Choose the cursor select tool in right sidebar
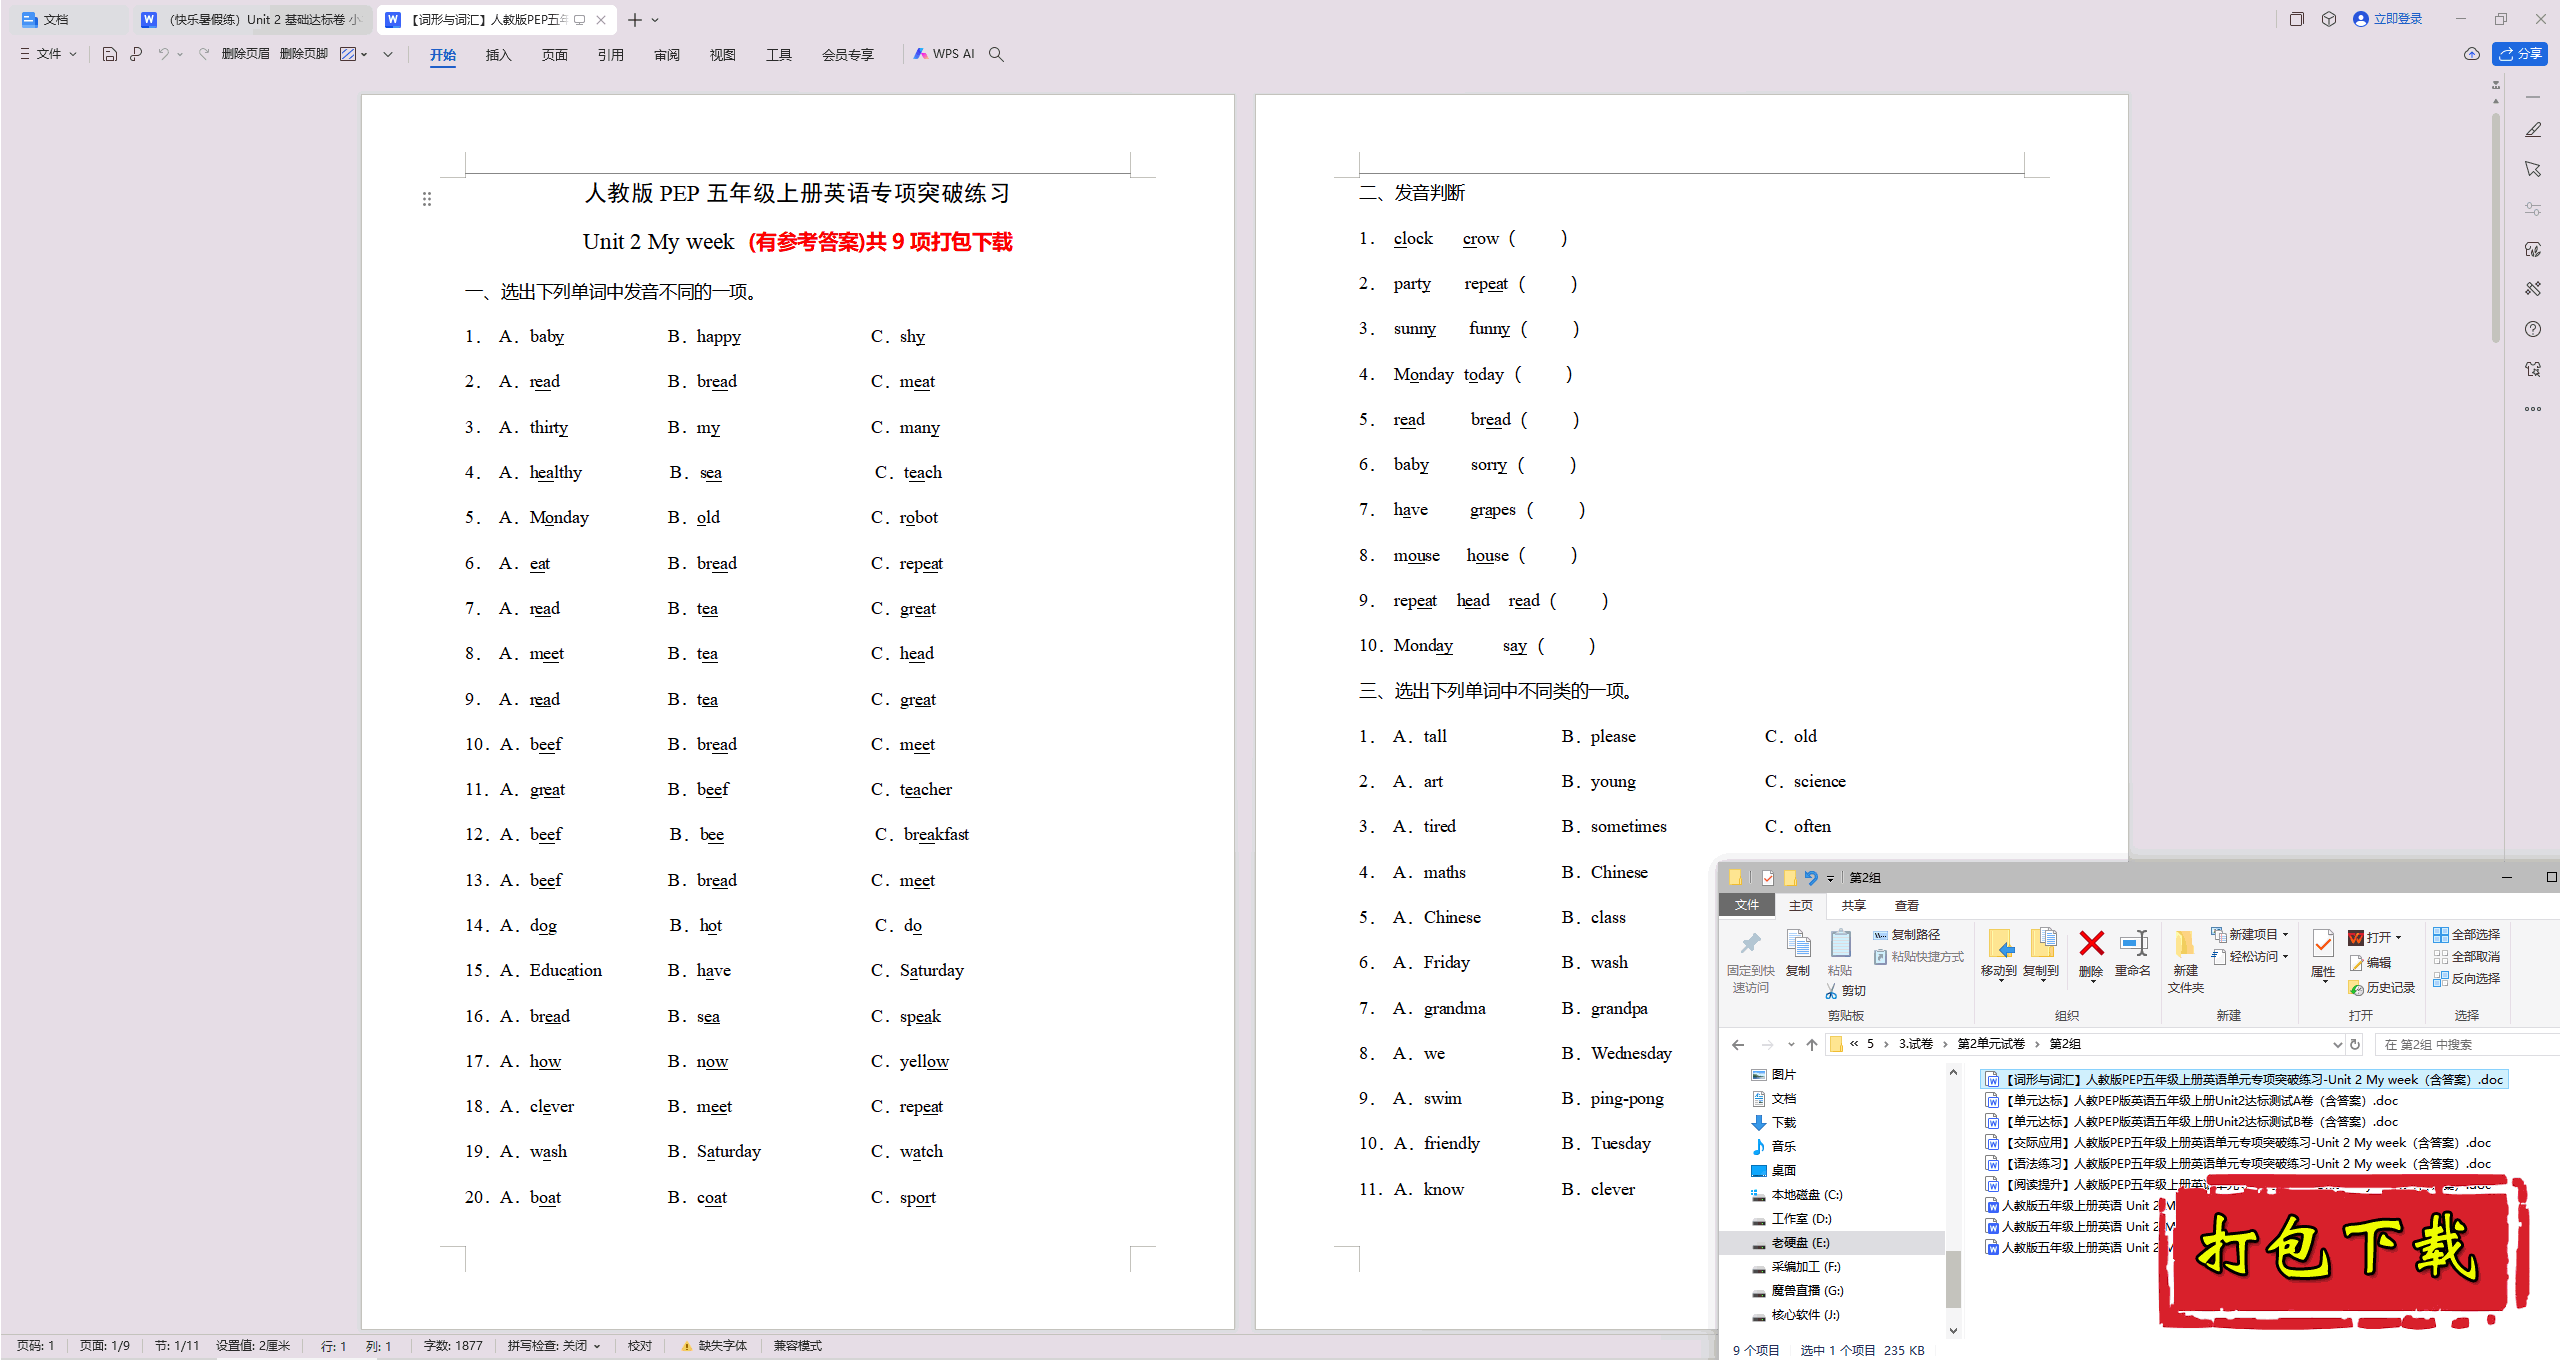 pyautogui.click(x=2533, y=169)
